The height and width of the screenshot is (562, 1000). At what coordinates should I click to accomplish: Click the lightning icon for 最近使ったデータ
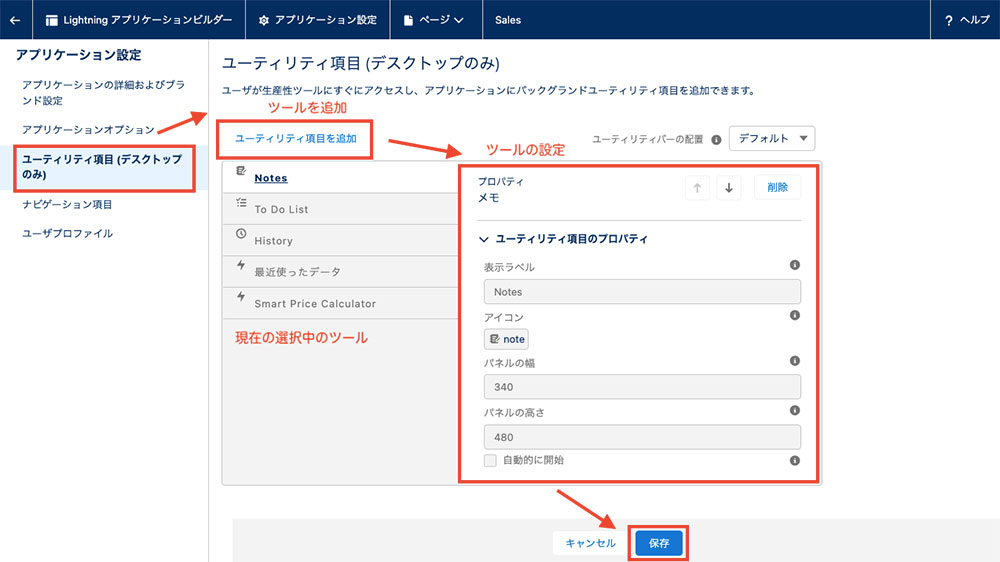coord(240,265)
